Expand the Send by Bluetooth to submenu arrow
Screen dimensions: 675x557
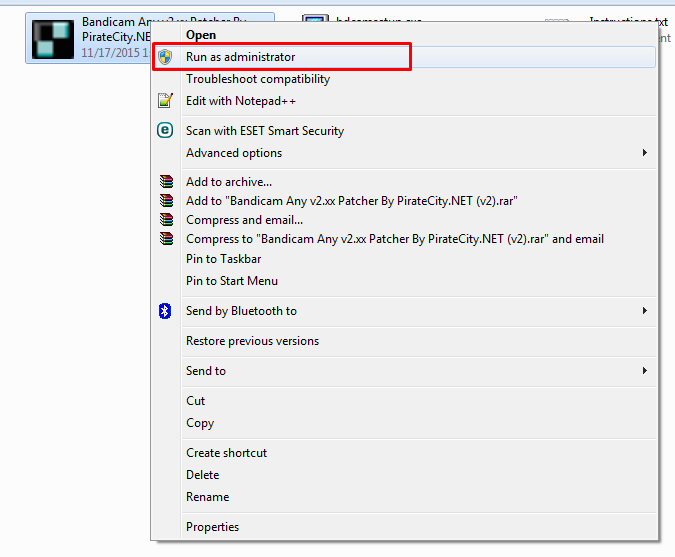645,311
